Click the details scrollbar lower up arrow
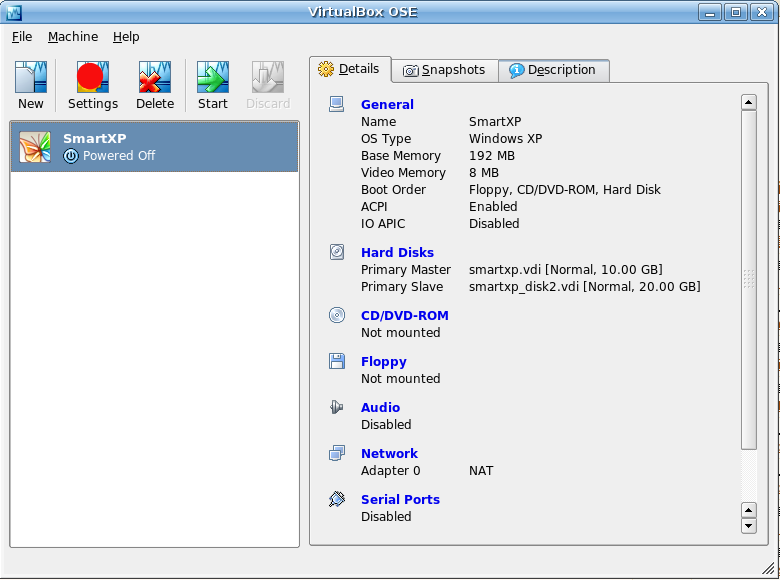Viewport: 780px width, 580px height. point(749,510)
